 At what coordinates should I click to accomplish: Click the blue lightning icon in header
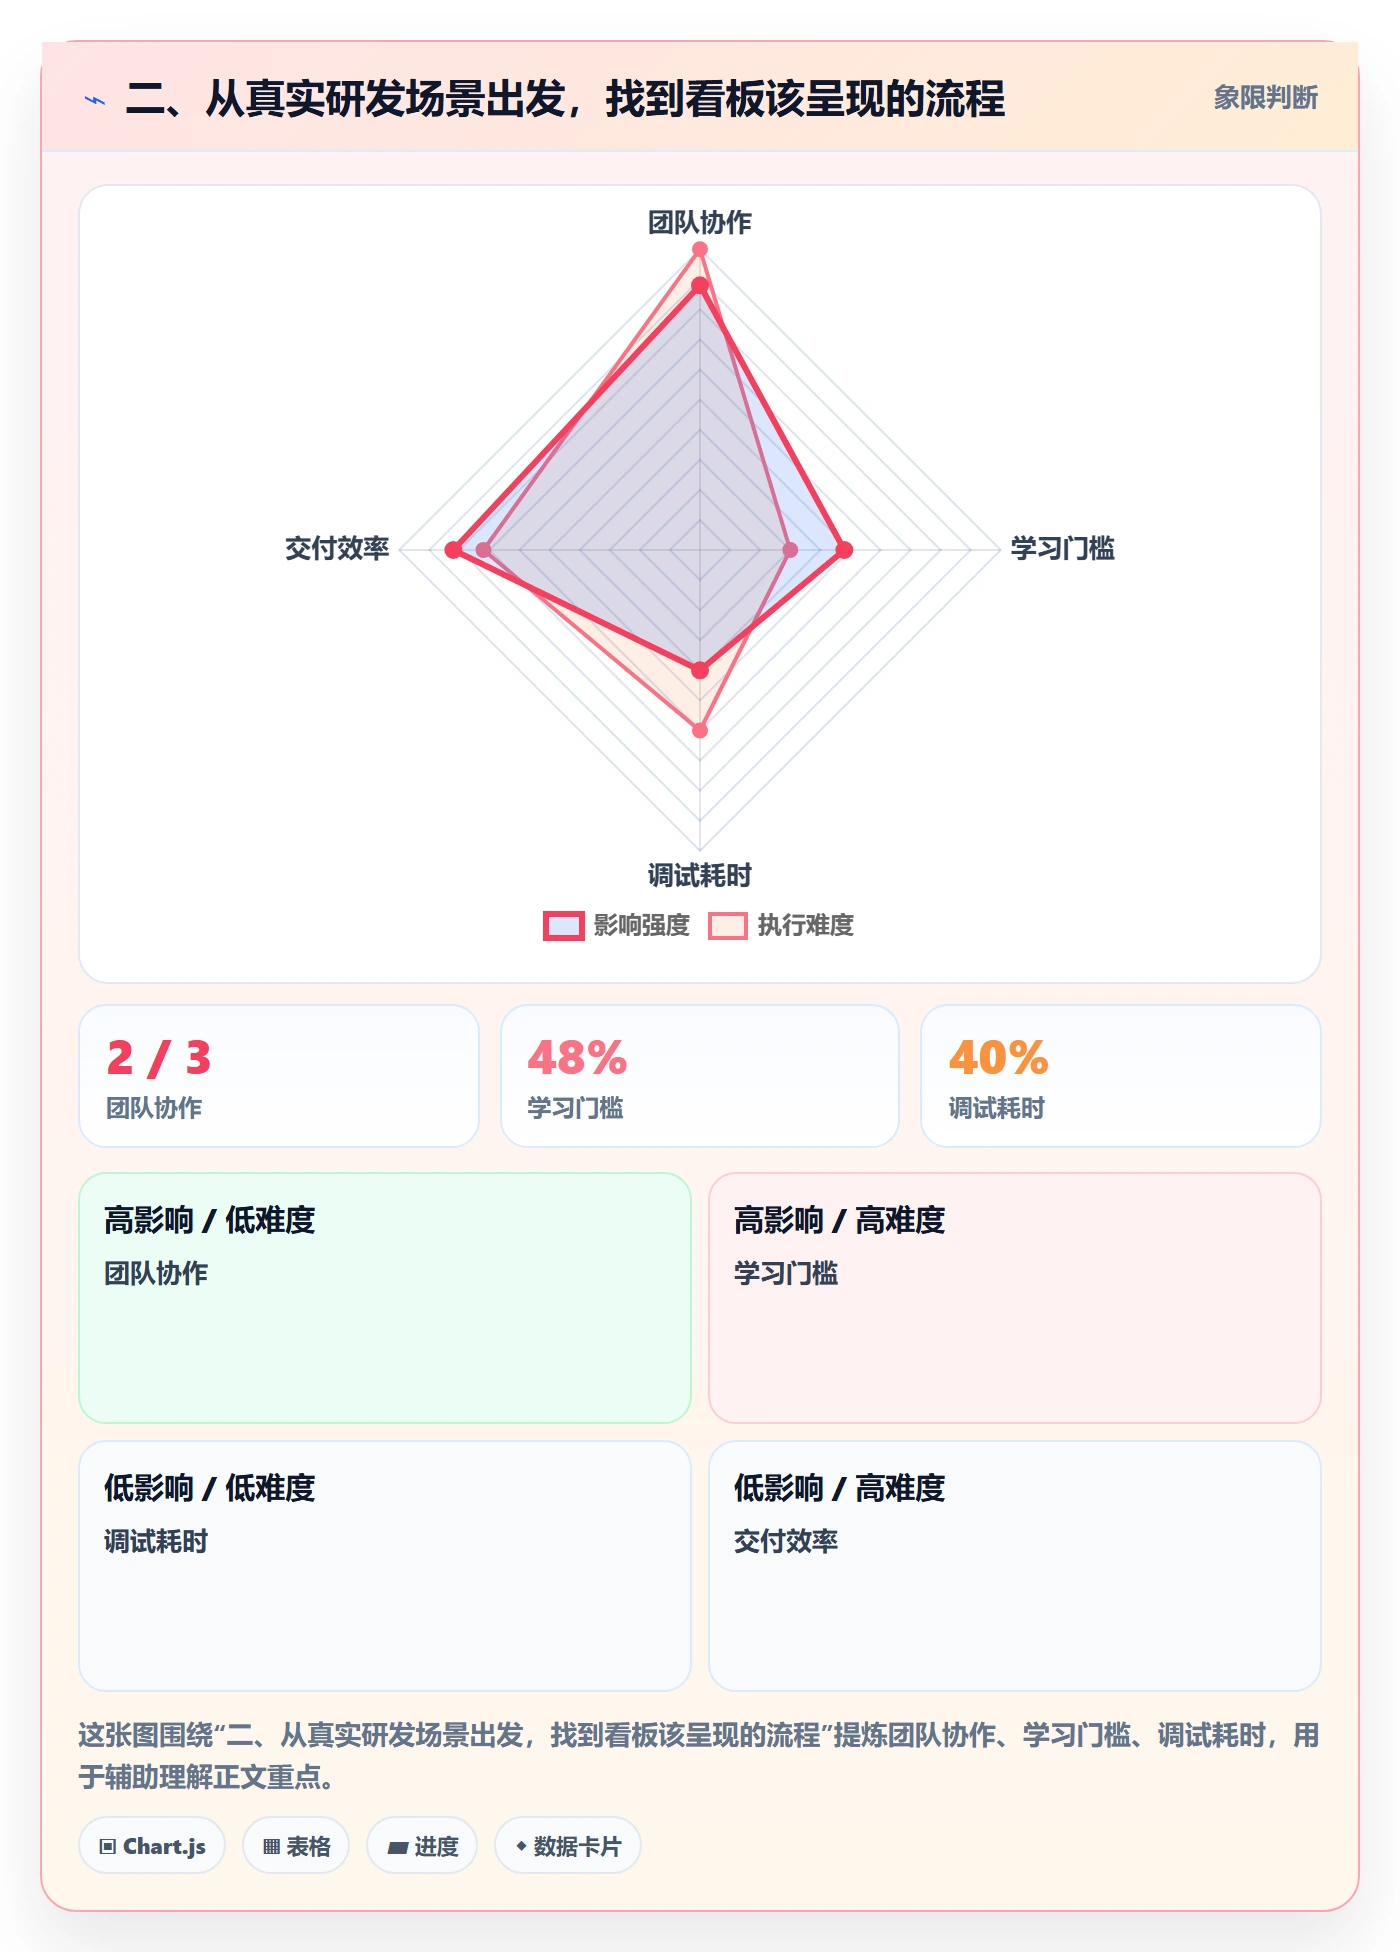95,100
